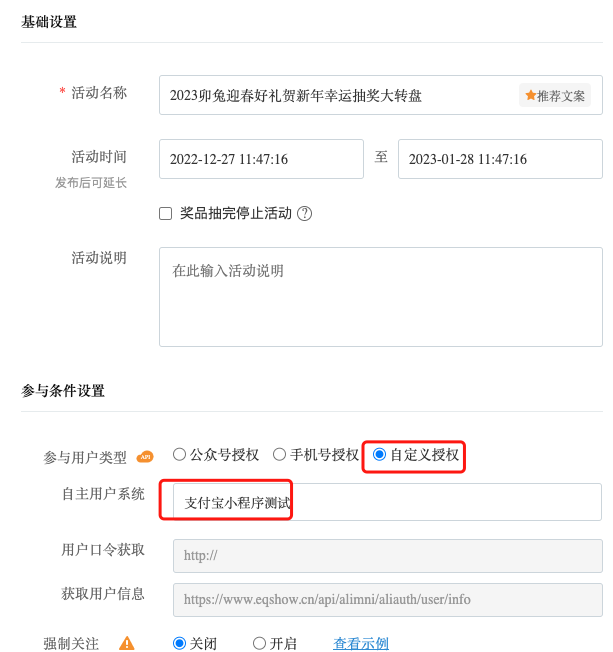Click the 参与条件设置 section heading
Viewport: 613px width, 652px height.
tap(63, 390)
